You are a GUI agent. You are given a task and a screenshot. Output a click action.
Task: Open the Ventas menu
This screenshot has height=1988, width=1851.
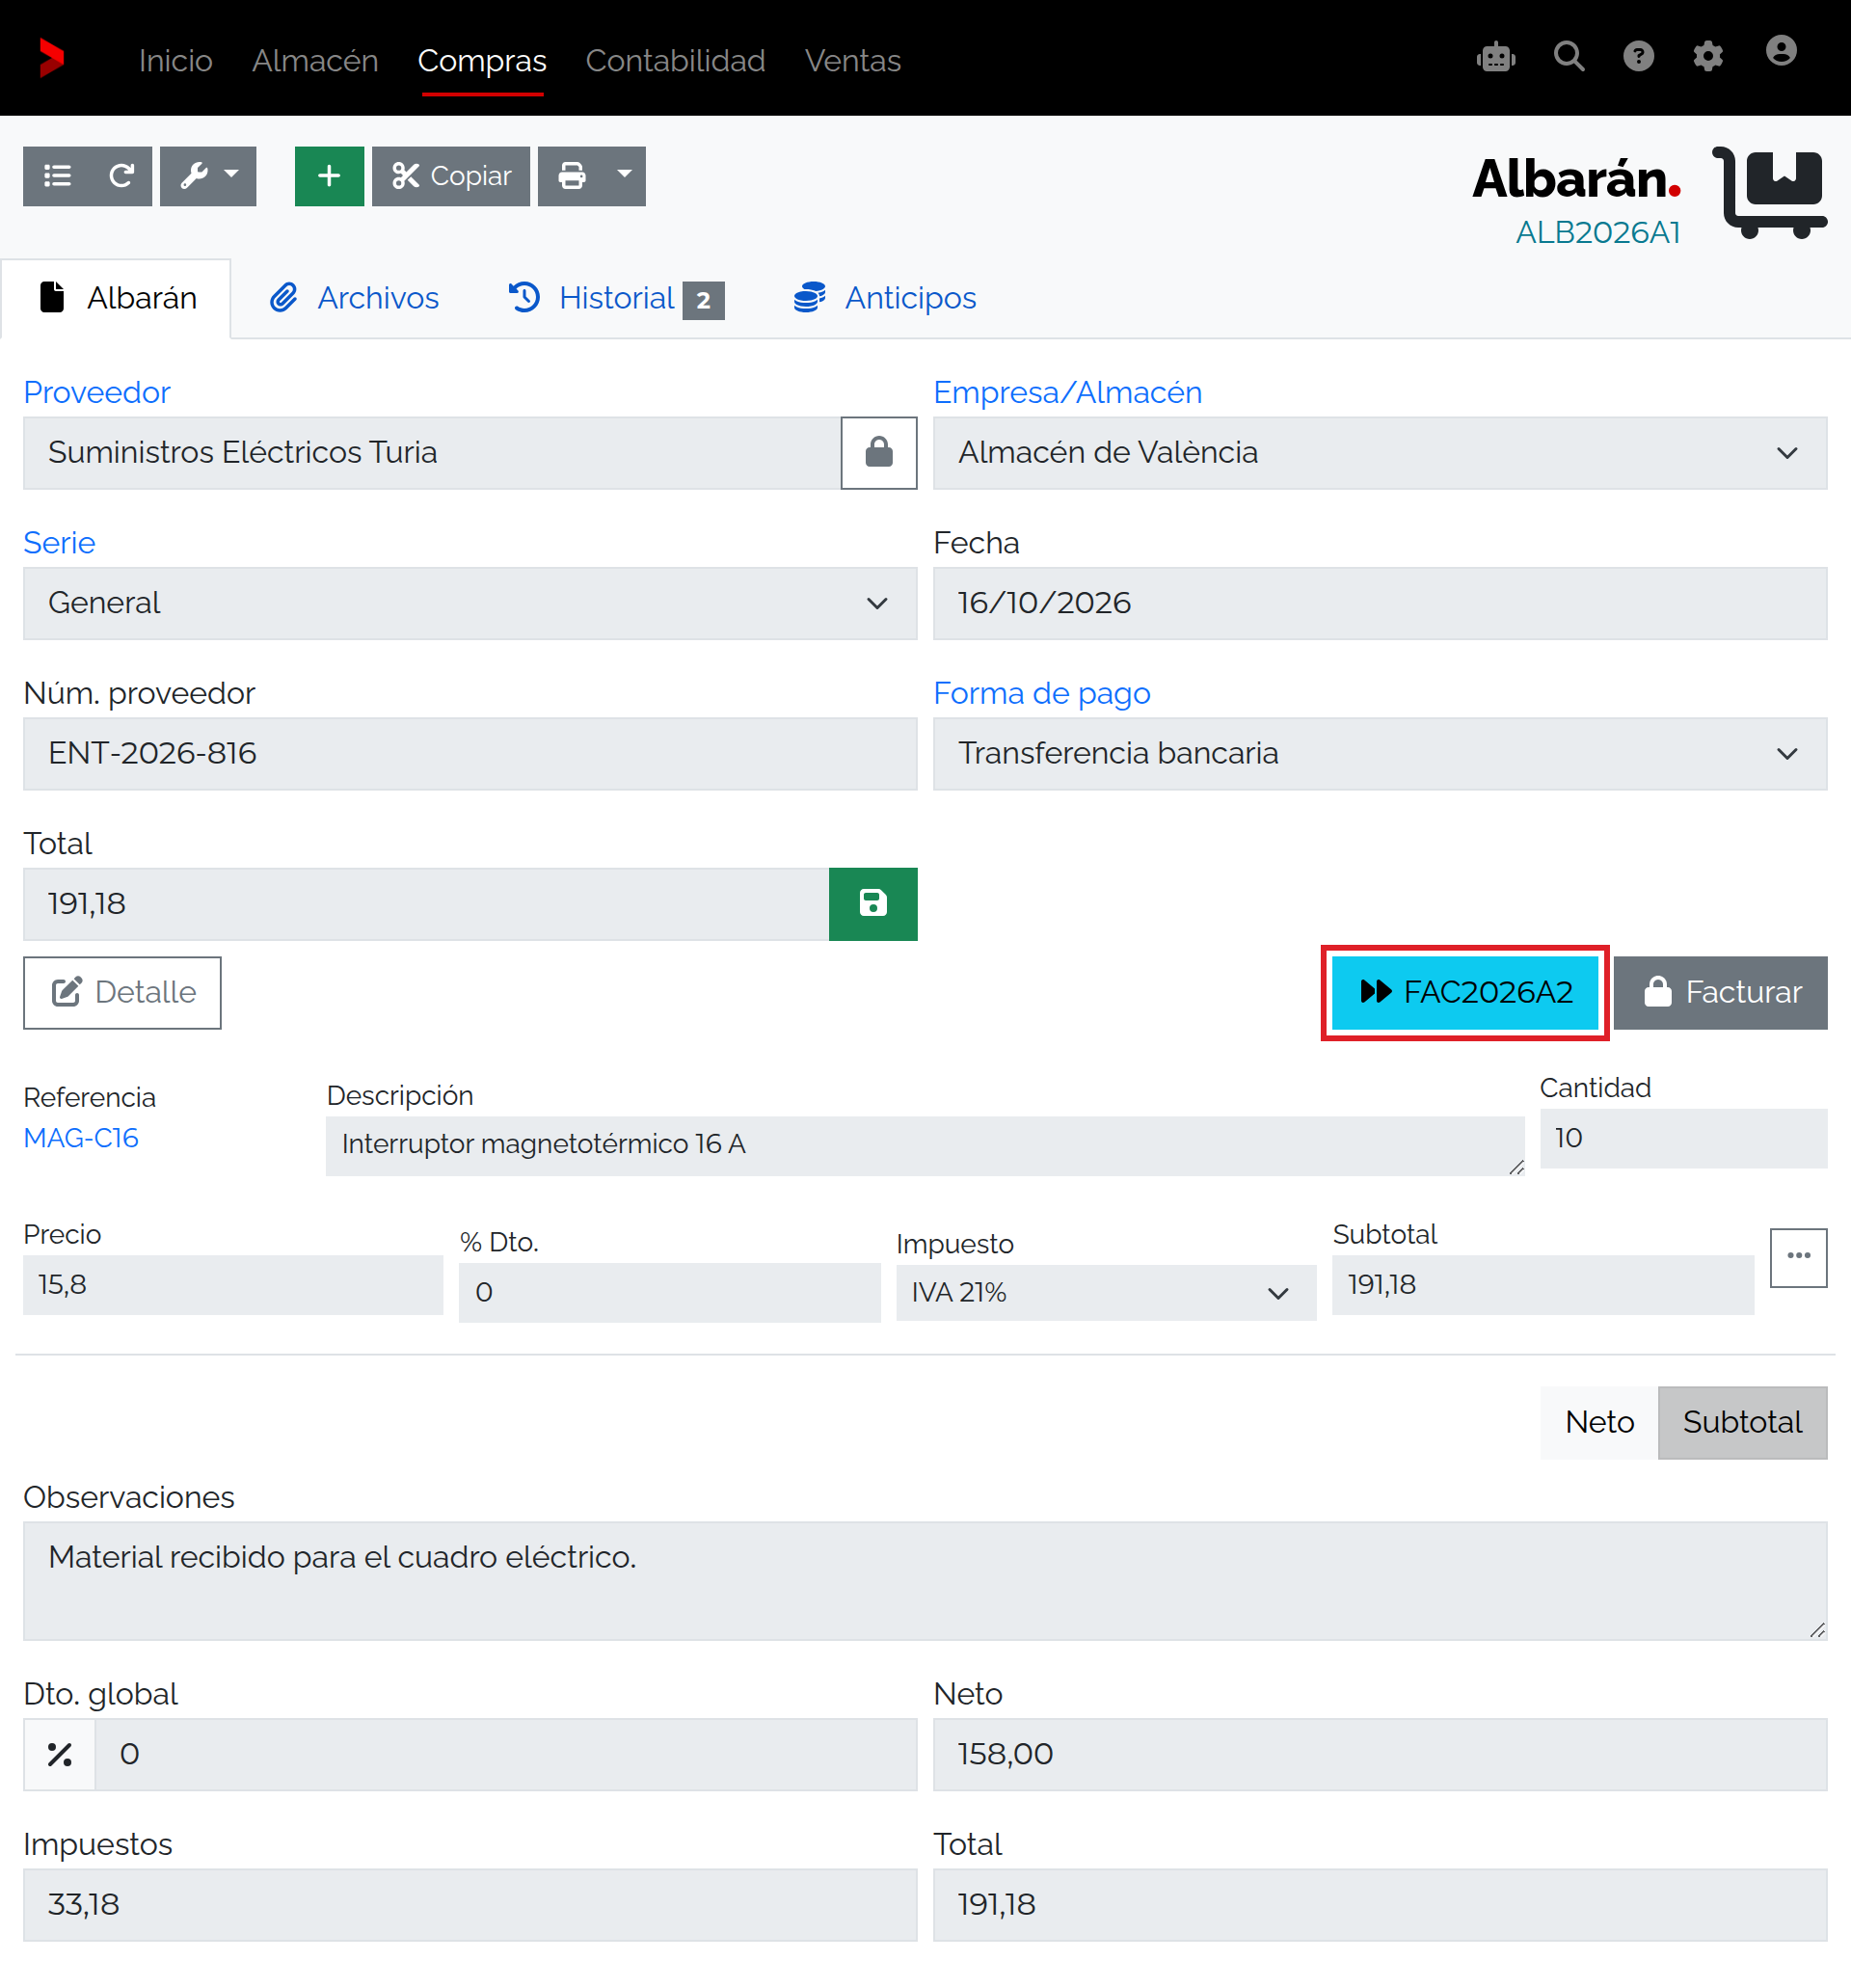[x=853, y=60]
